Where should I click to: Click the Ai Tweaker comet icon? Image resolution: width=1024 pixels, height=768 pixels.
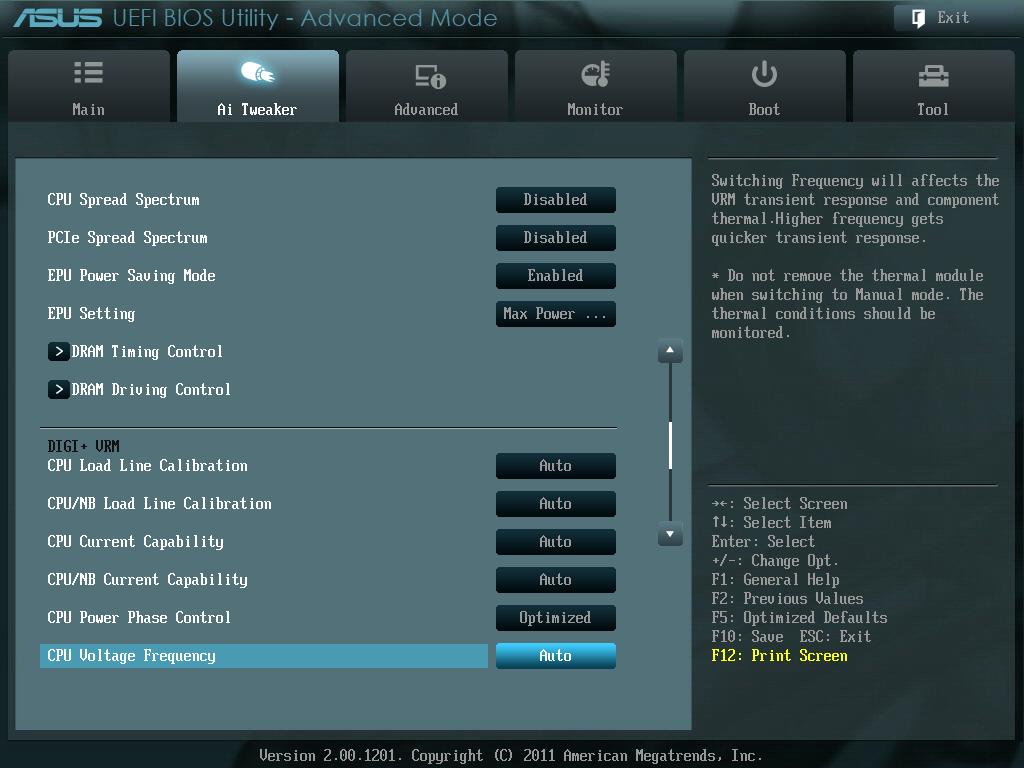pos(257,72)
